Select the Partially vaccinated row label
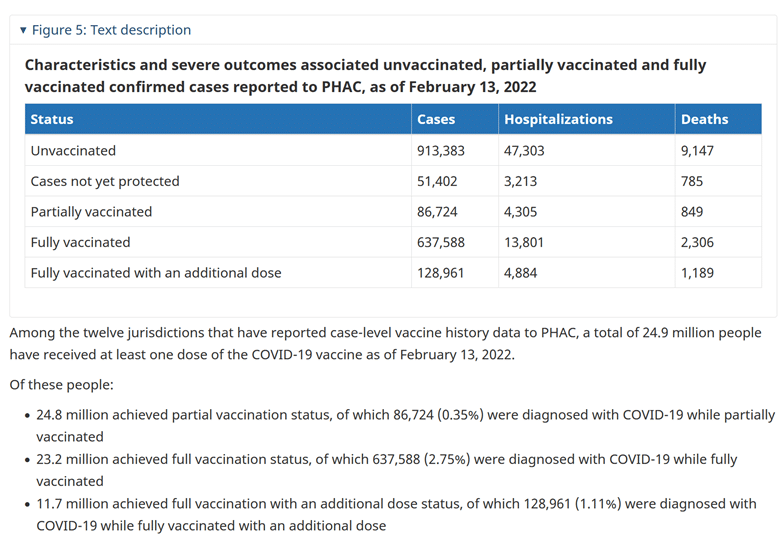Screen dimensions: 784x534 click(x=91, y=212)
